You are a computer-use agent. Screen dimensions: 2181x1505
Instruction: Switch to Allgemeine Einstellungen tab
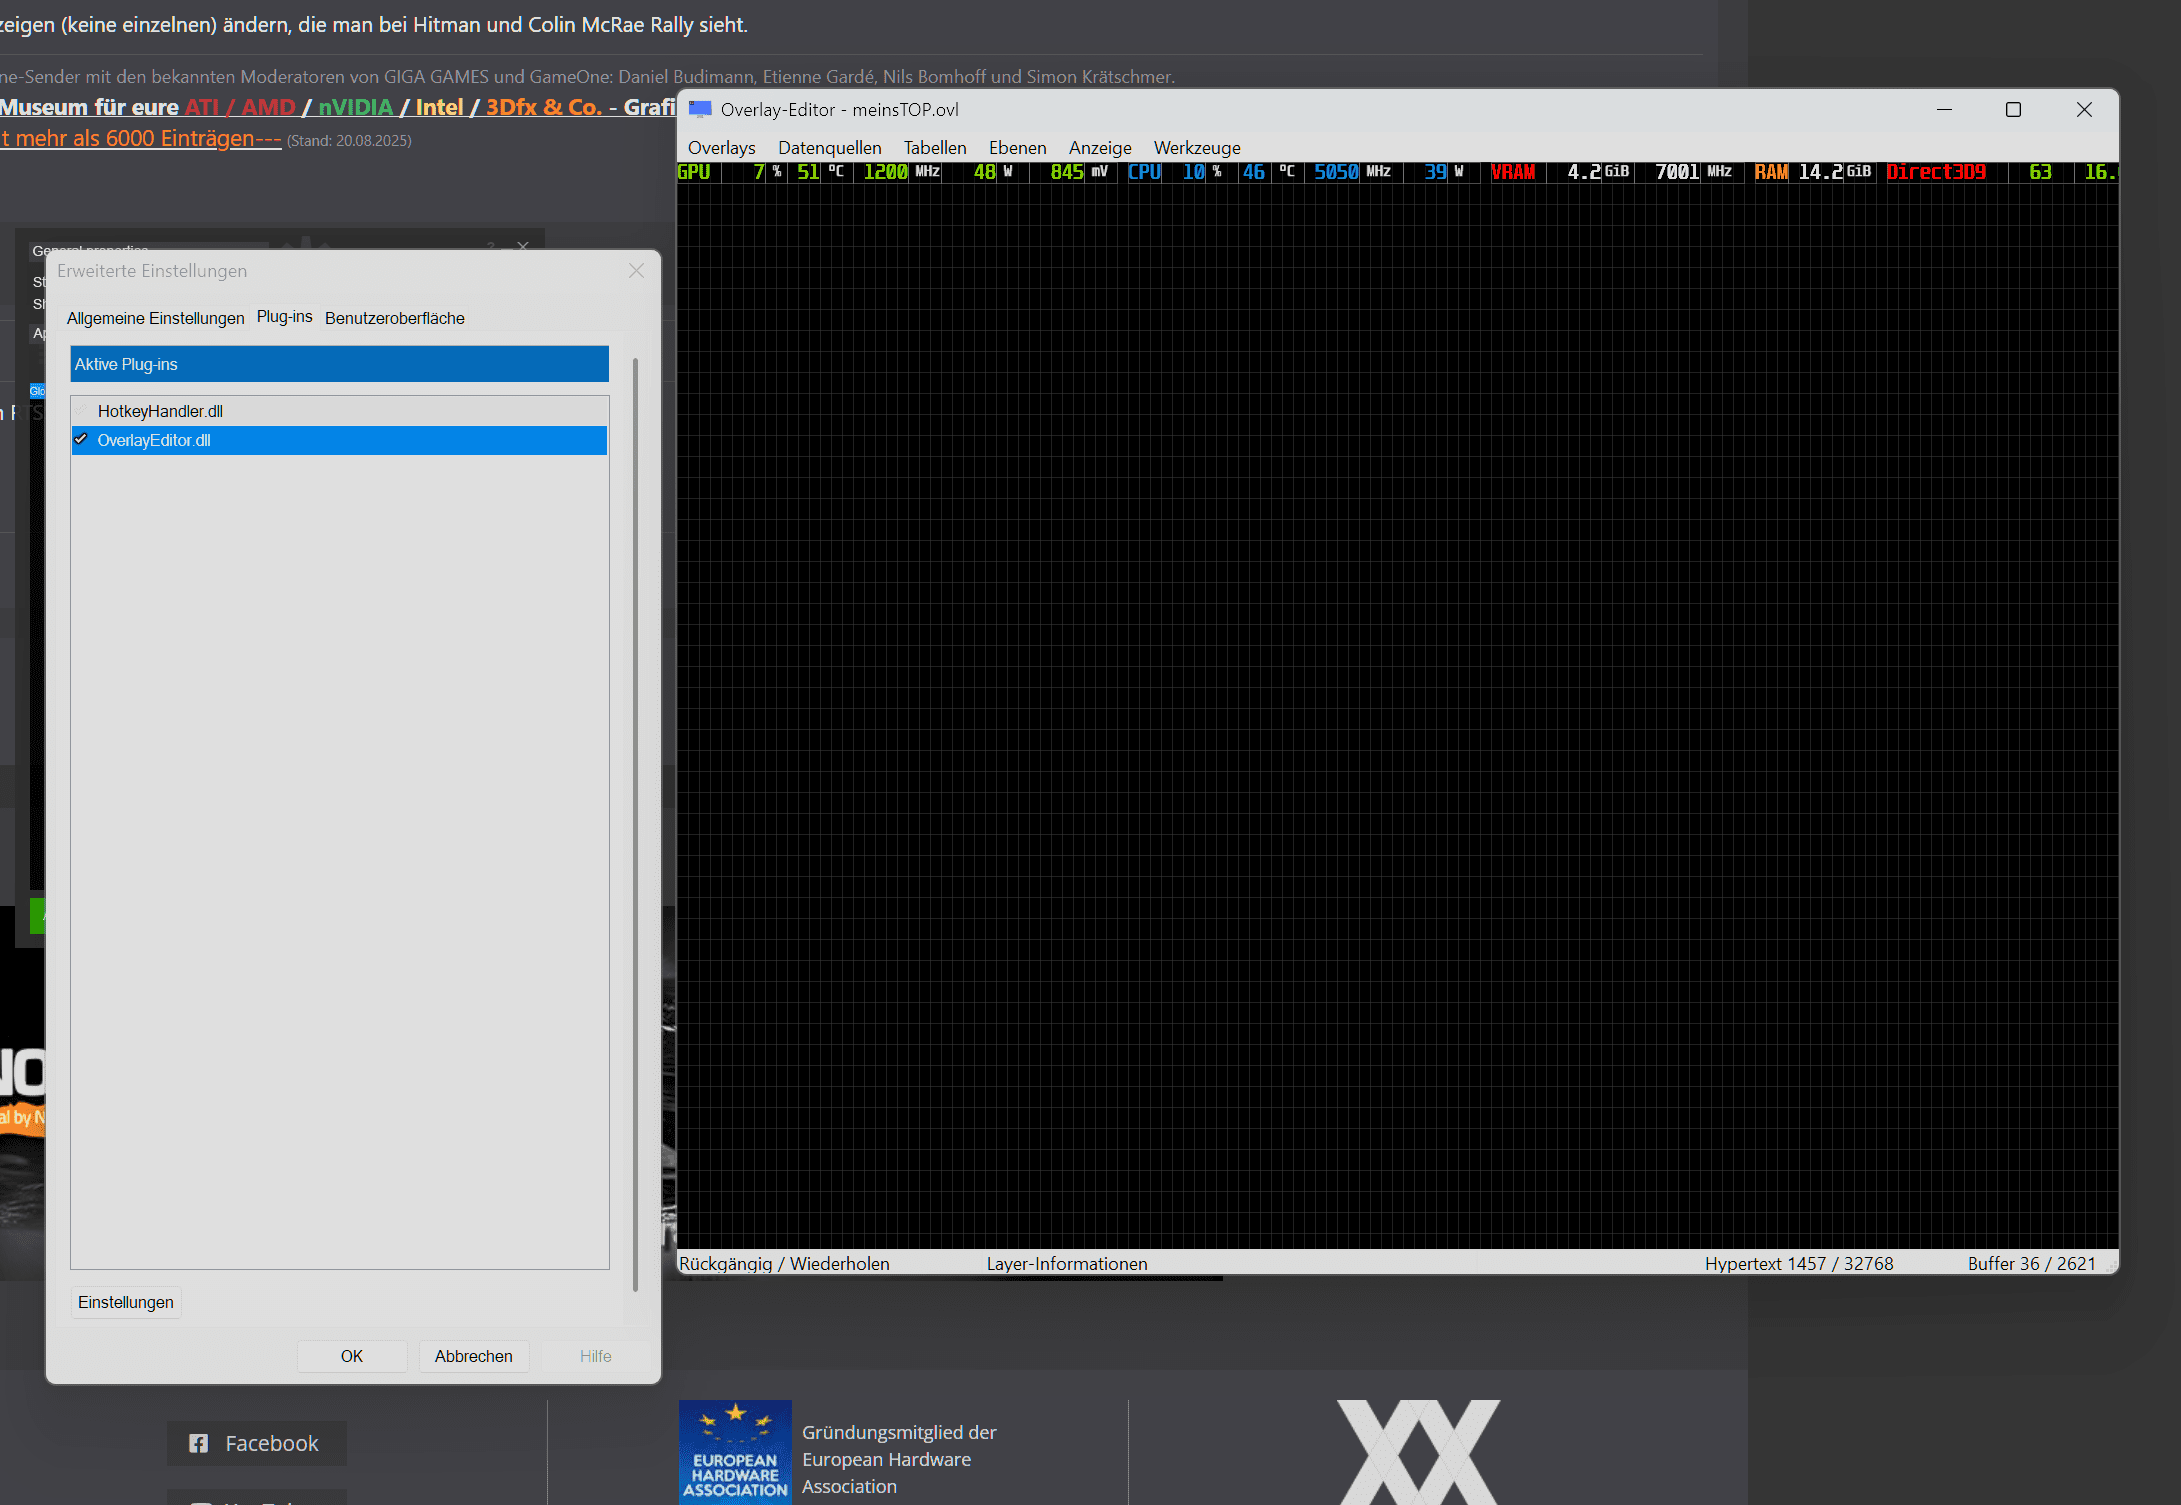point(155,318)
